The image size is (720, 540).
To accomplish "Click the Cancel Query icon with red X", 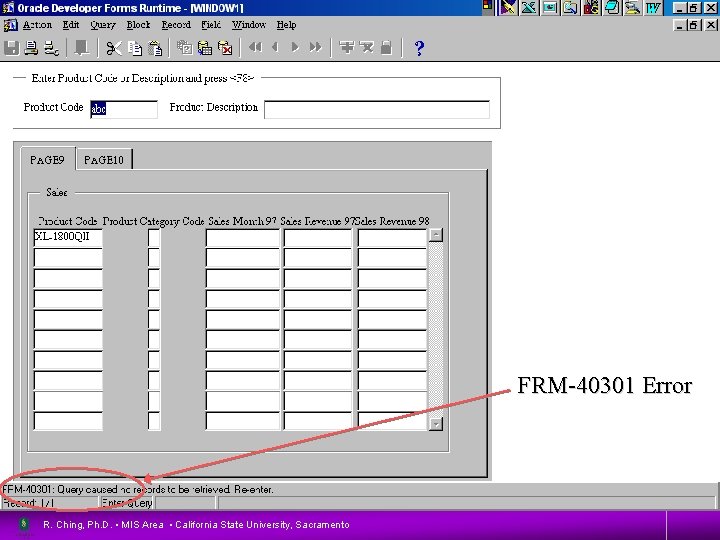I will tap(225, 48).
